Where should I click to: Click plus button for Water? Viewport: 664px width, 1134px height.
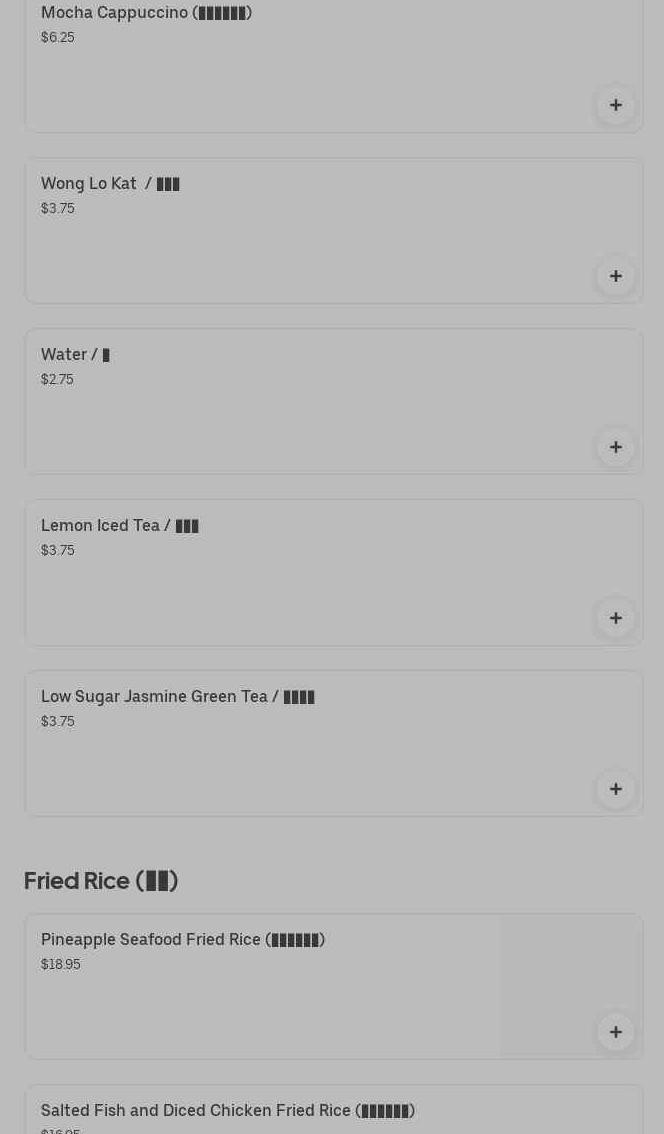click(616, 447)
